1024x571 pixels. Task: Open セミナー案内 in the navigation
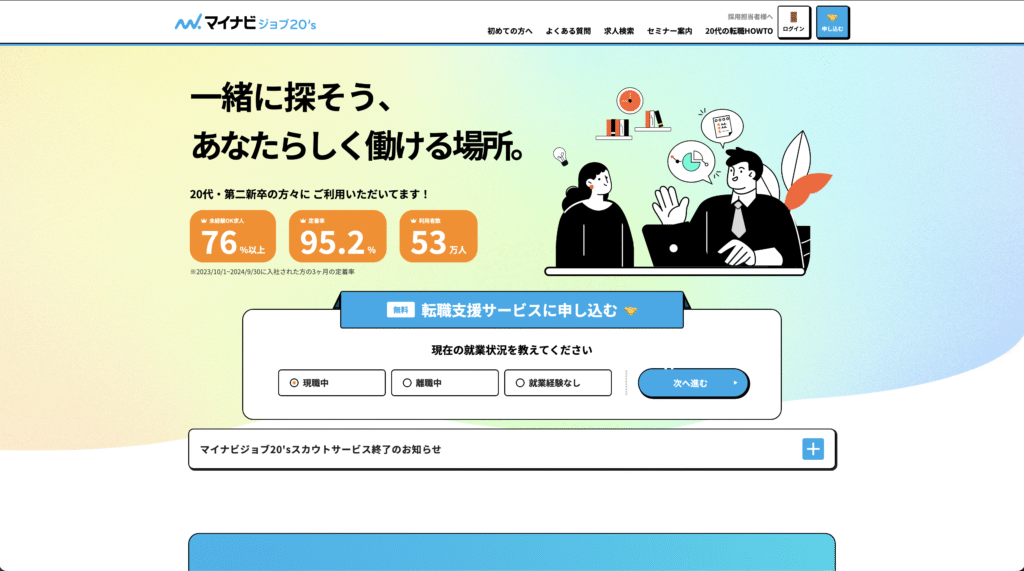coord(669,31)
